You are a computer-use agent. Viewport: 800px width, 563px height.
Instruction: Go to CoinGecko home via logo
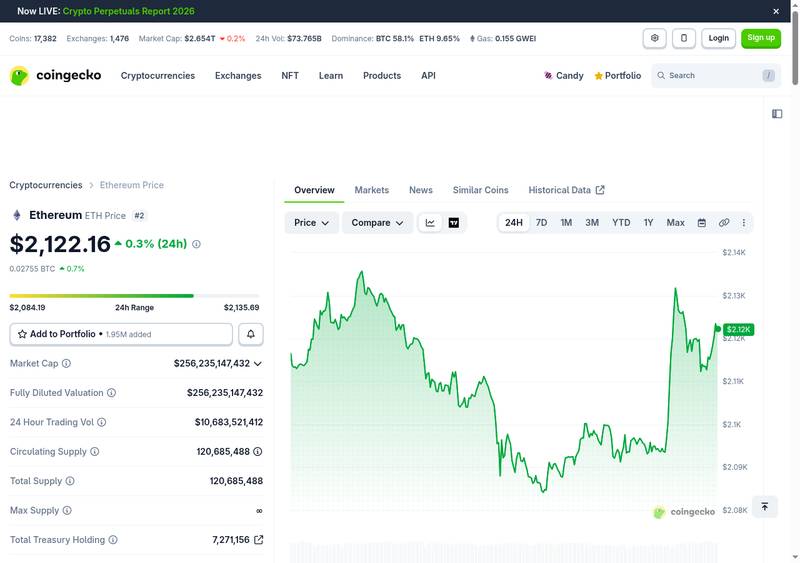[x=56, y=76]
